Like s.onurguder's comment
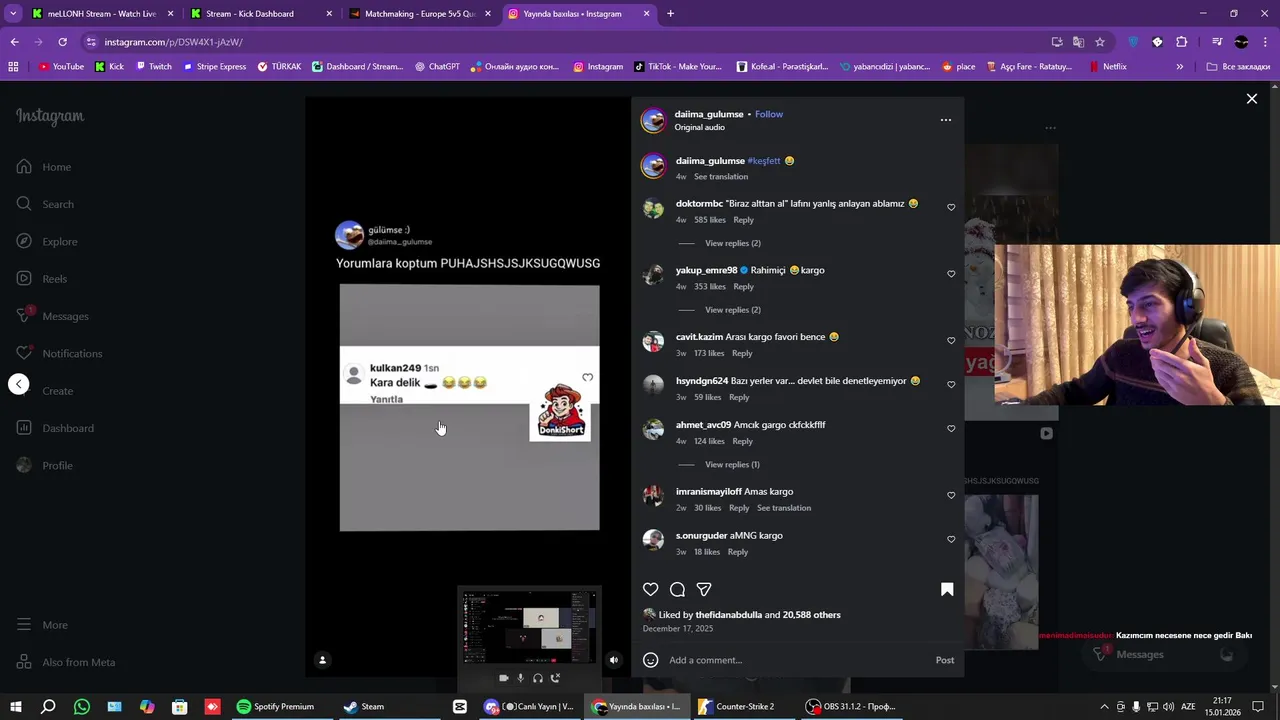1280x720 pixels. (951, 540)
